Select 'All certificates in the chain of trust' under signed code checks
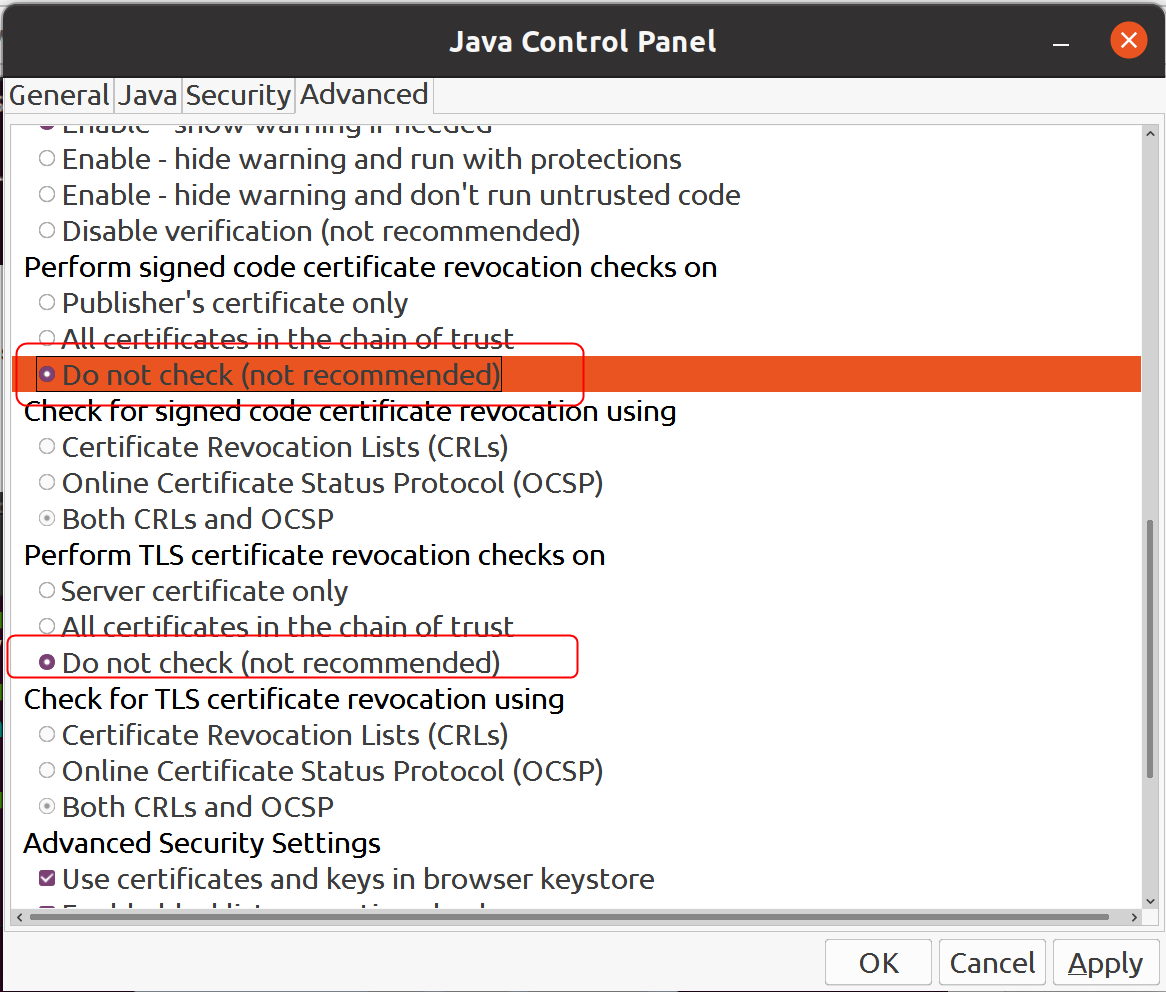Screen dimensions: 1166x992 pos(47,338)
